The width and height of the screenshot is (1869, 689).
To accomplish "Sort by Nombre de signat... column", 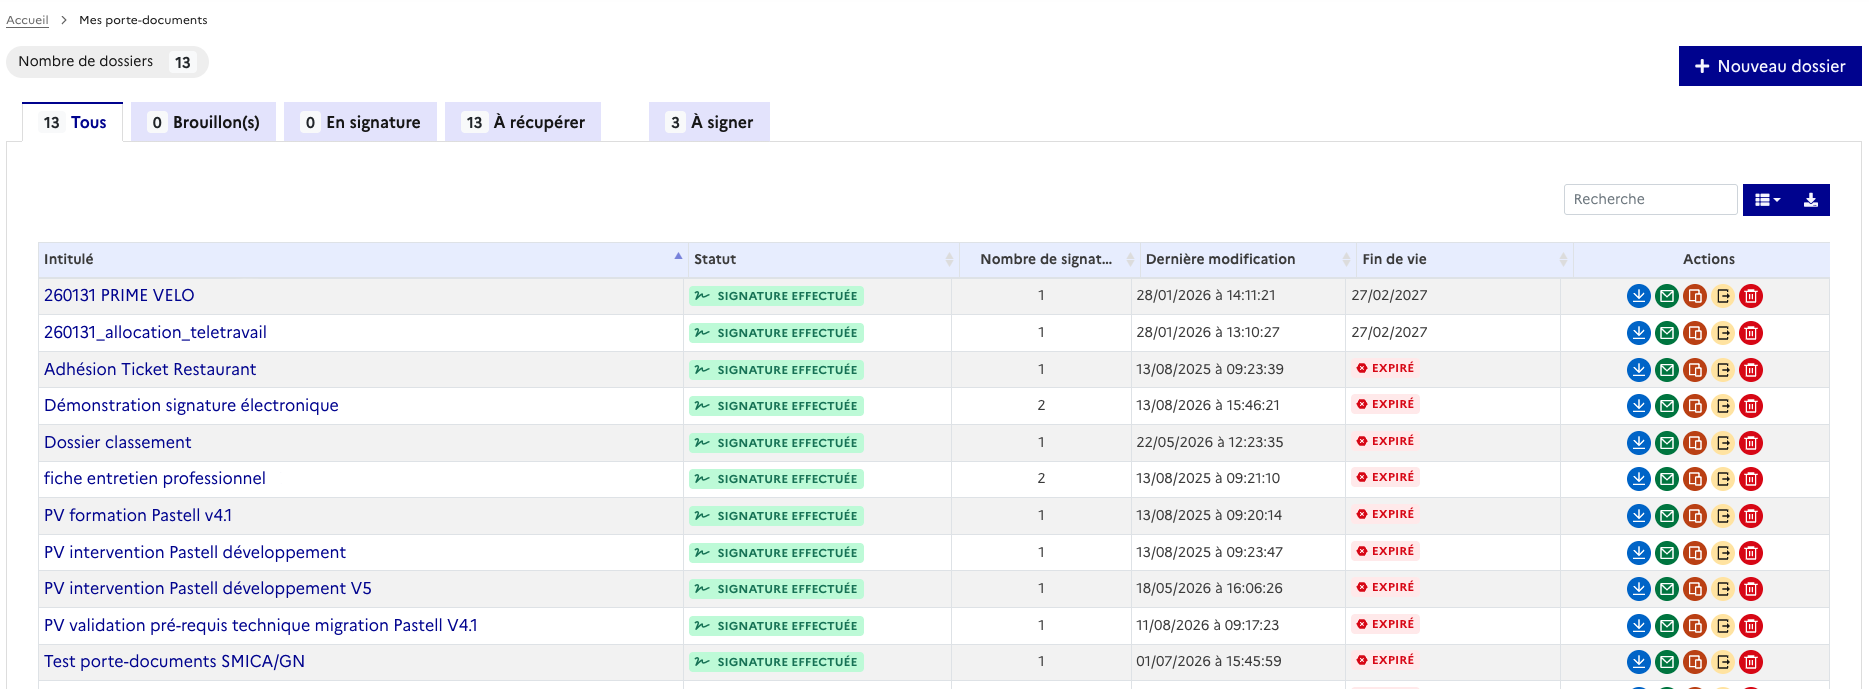I will (1049, 259).
